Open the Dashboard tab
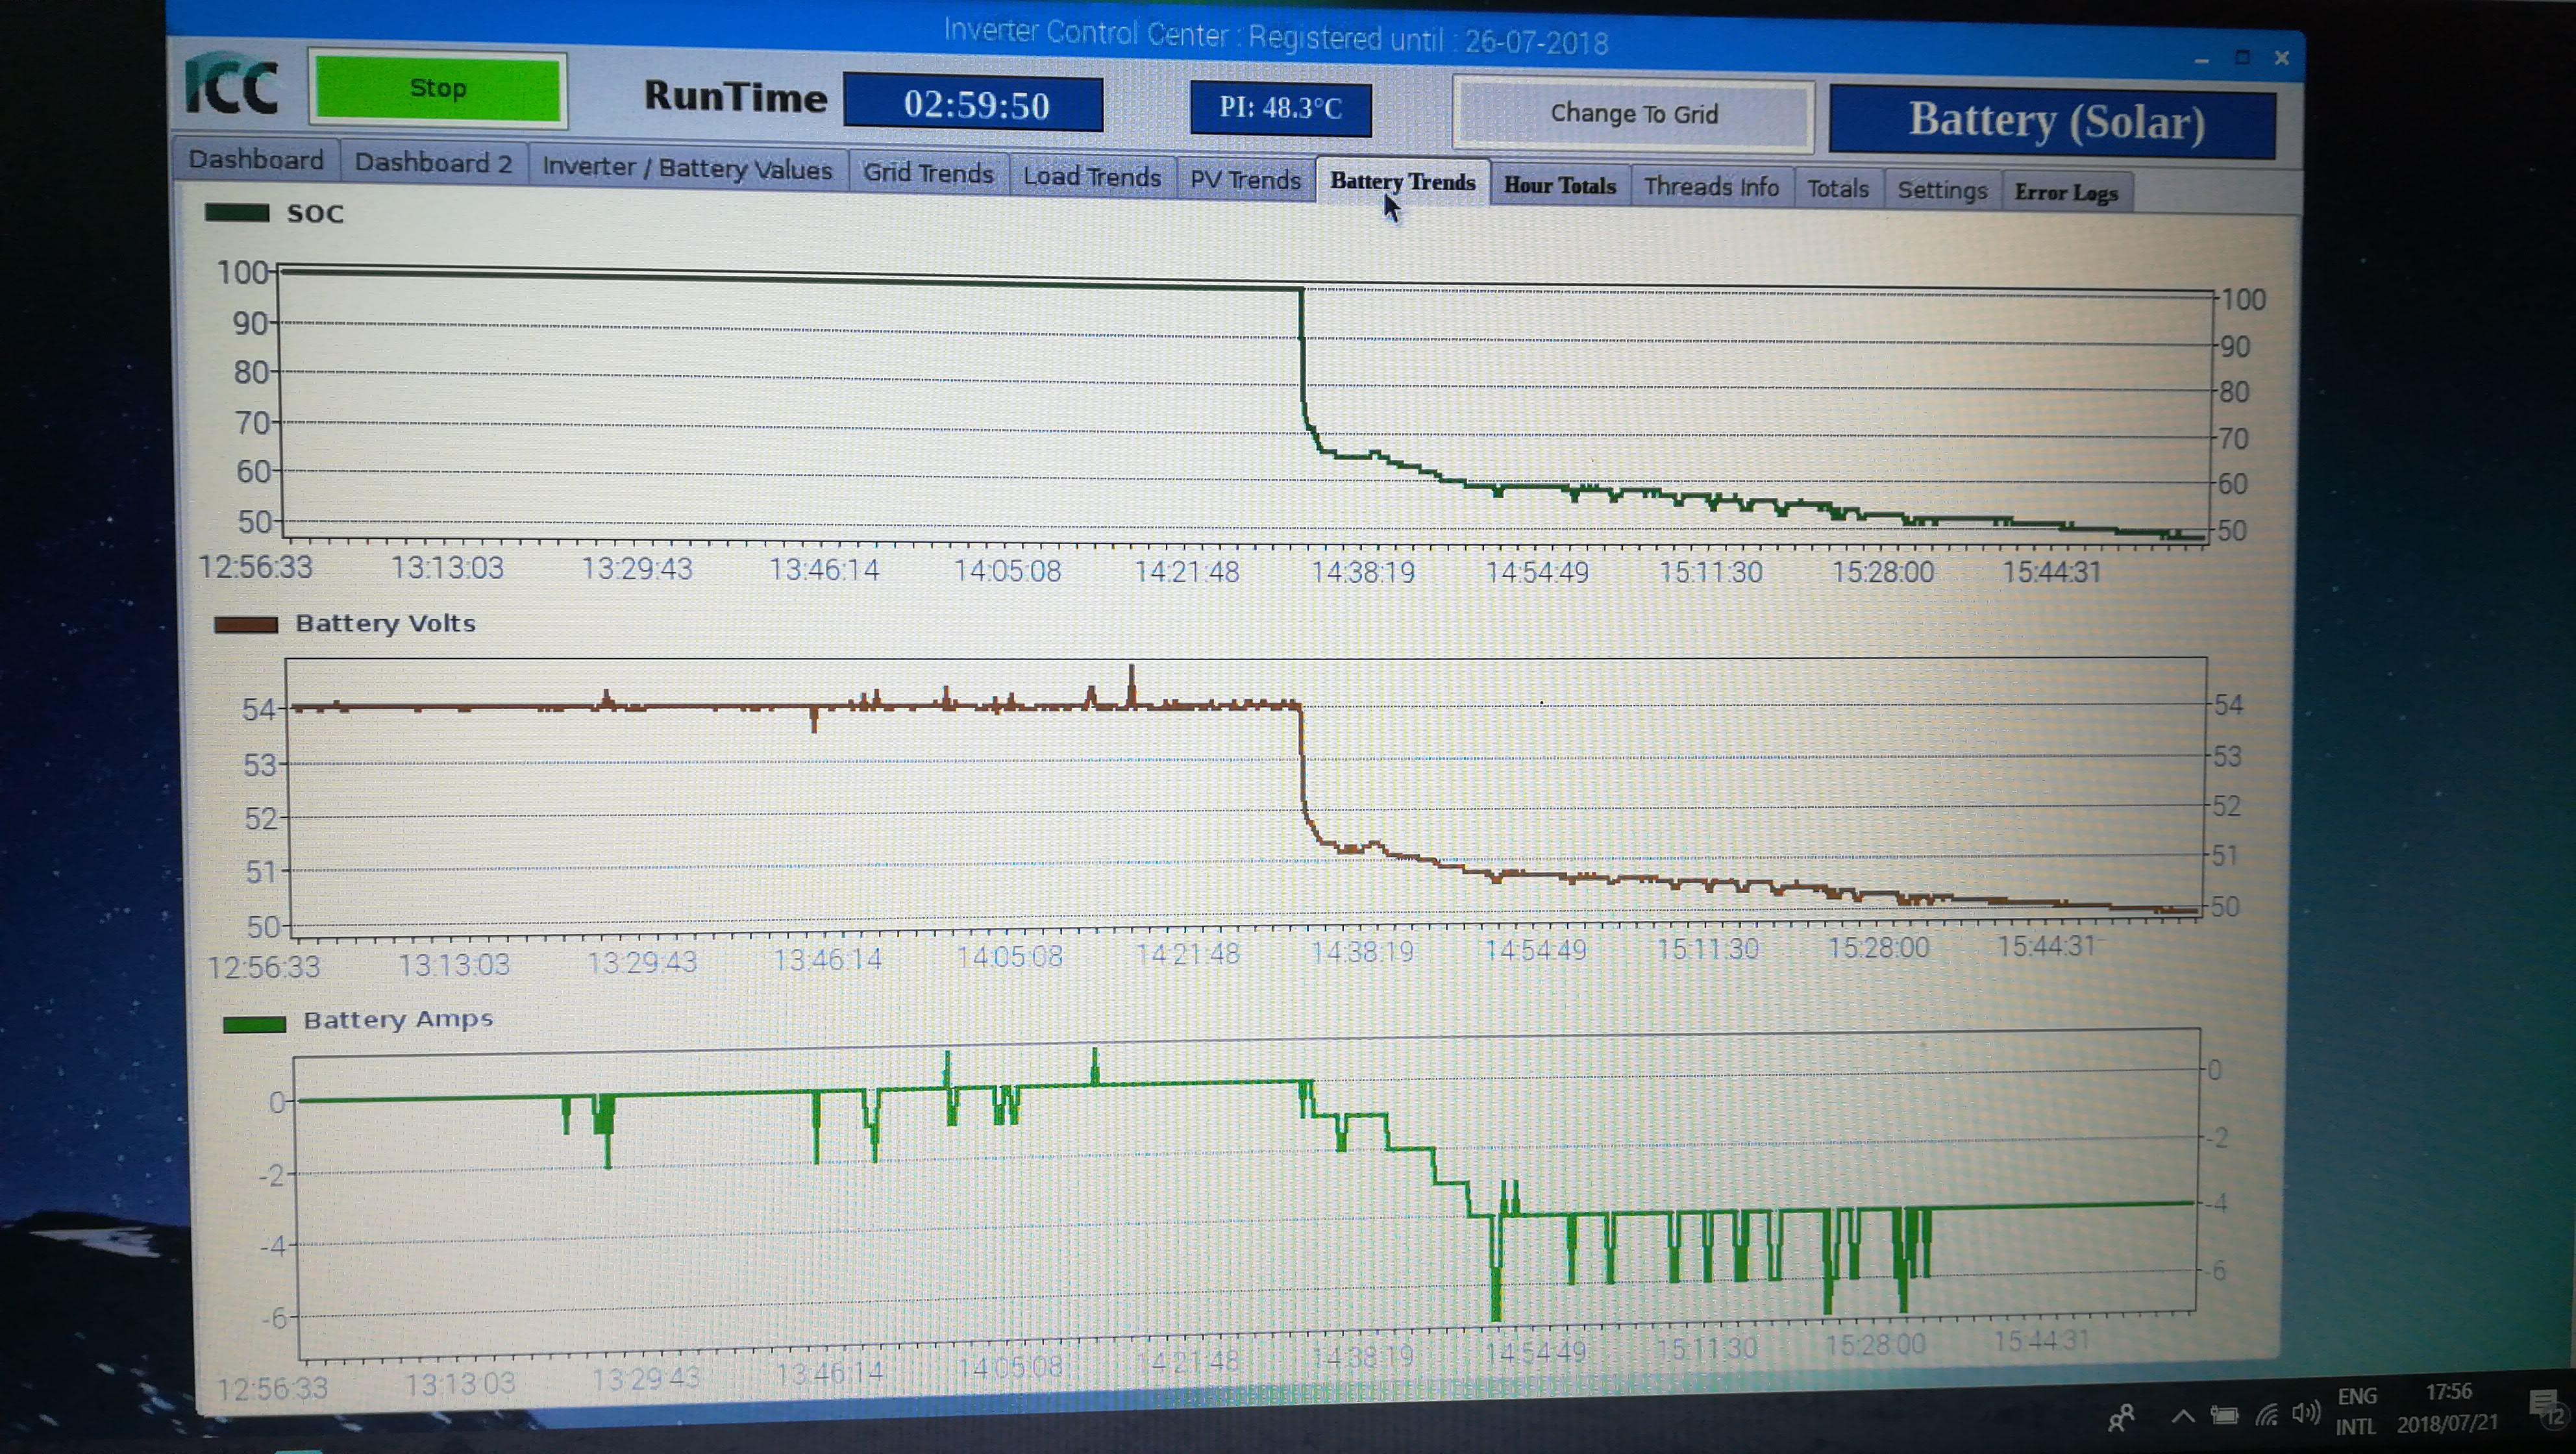Viewport: 2576px width, 1454px height. click(257, 160)
